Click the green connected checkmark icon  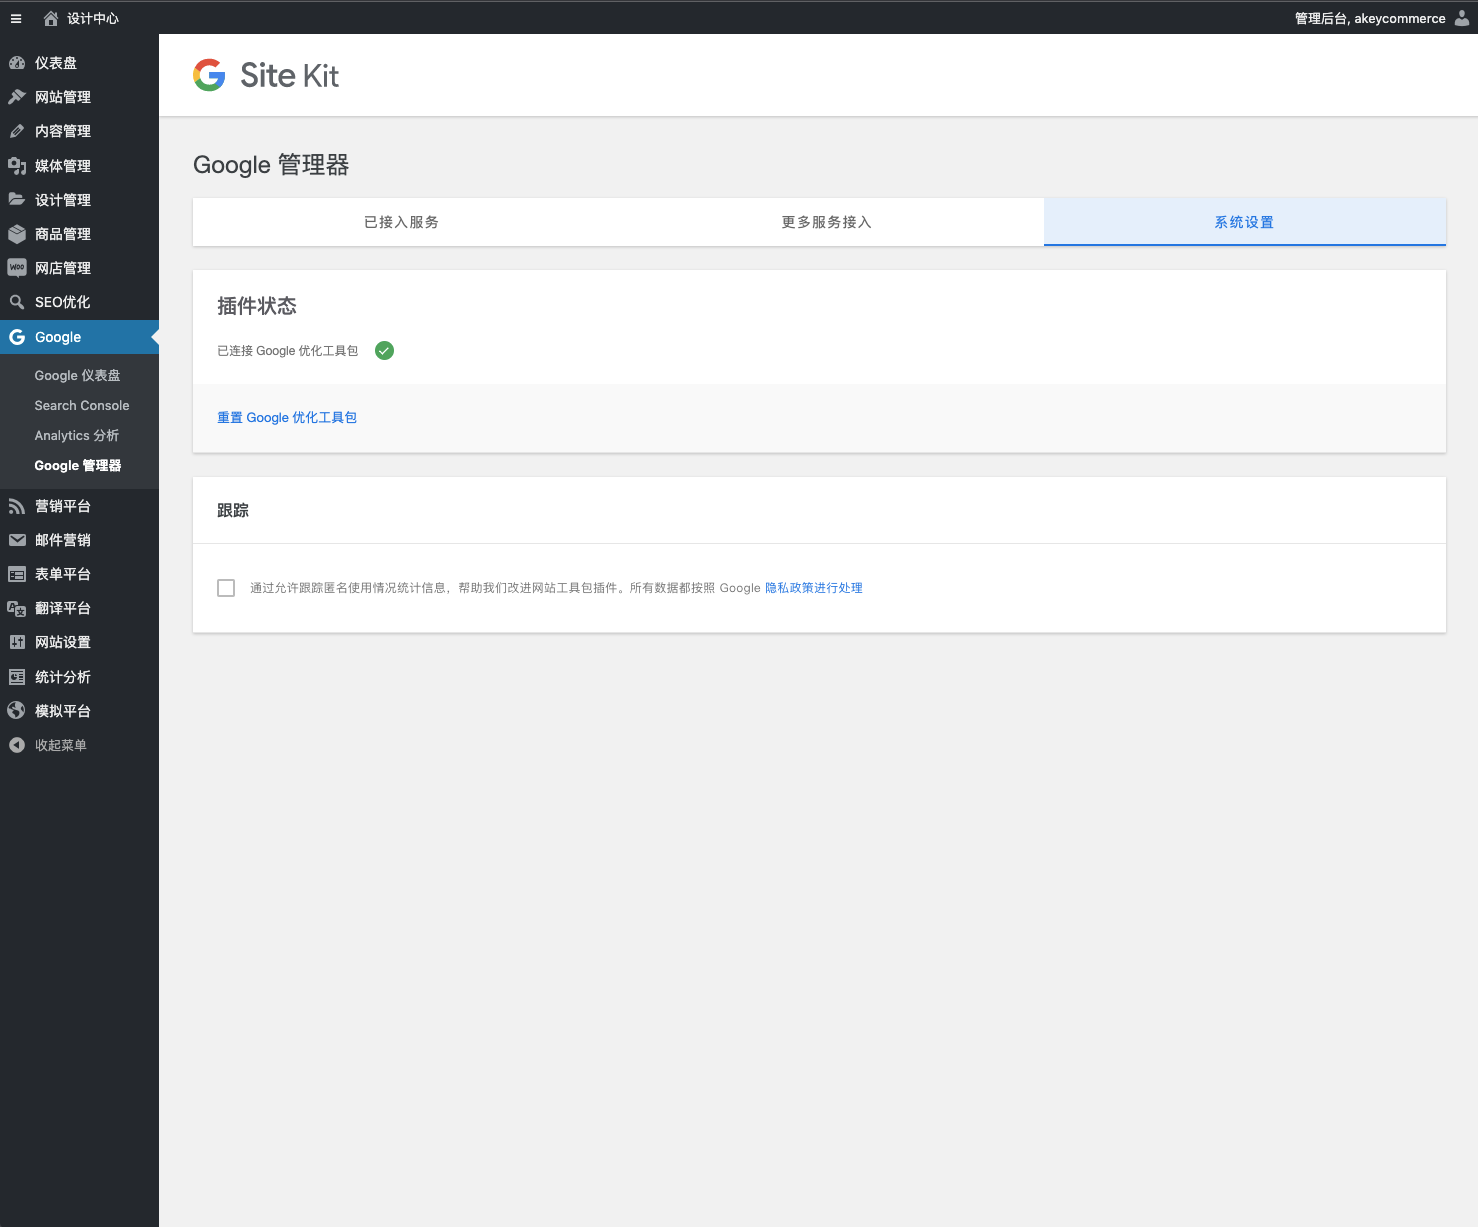coord(384,350)
